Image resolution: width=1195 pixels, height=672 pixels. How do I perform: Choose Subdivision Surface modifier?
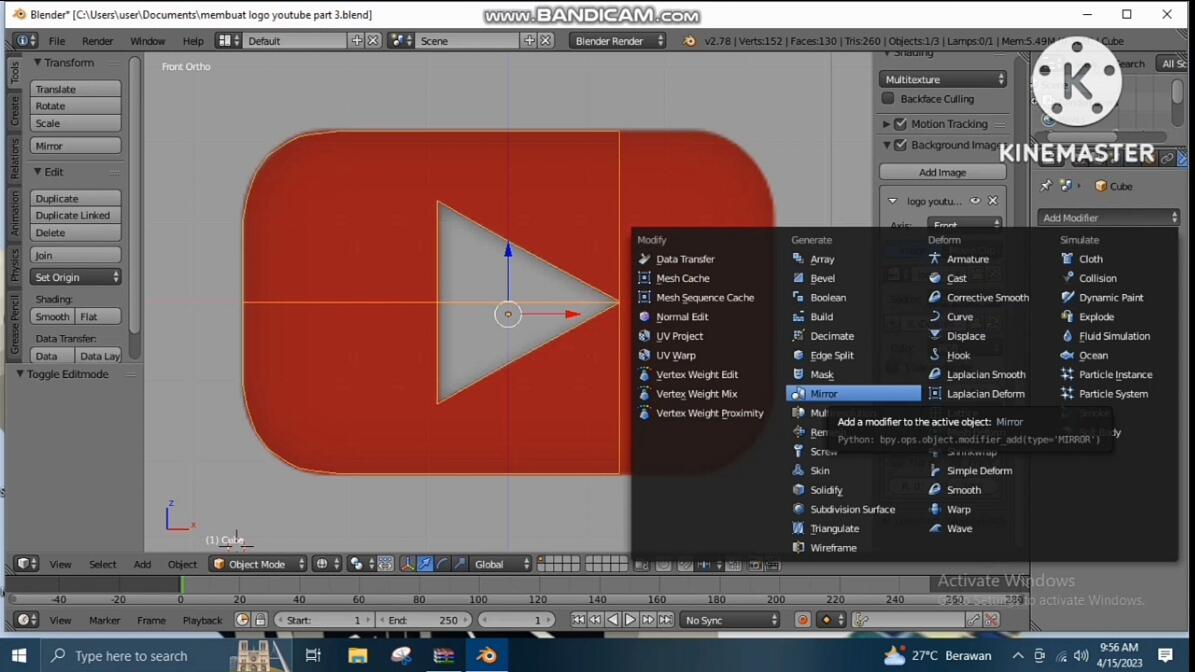coord(852,509)
